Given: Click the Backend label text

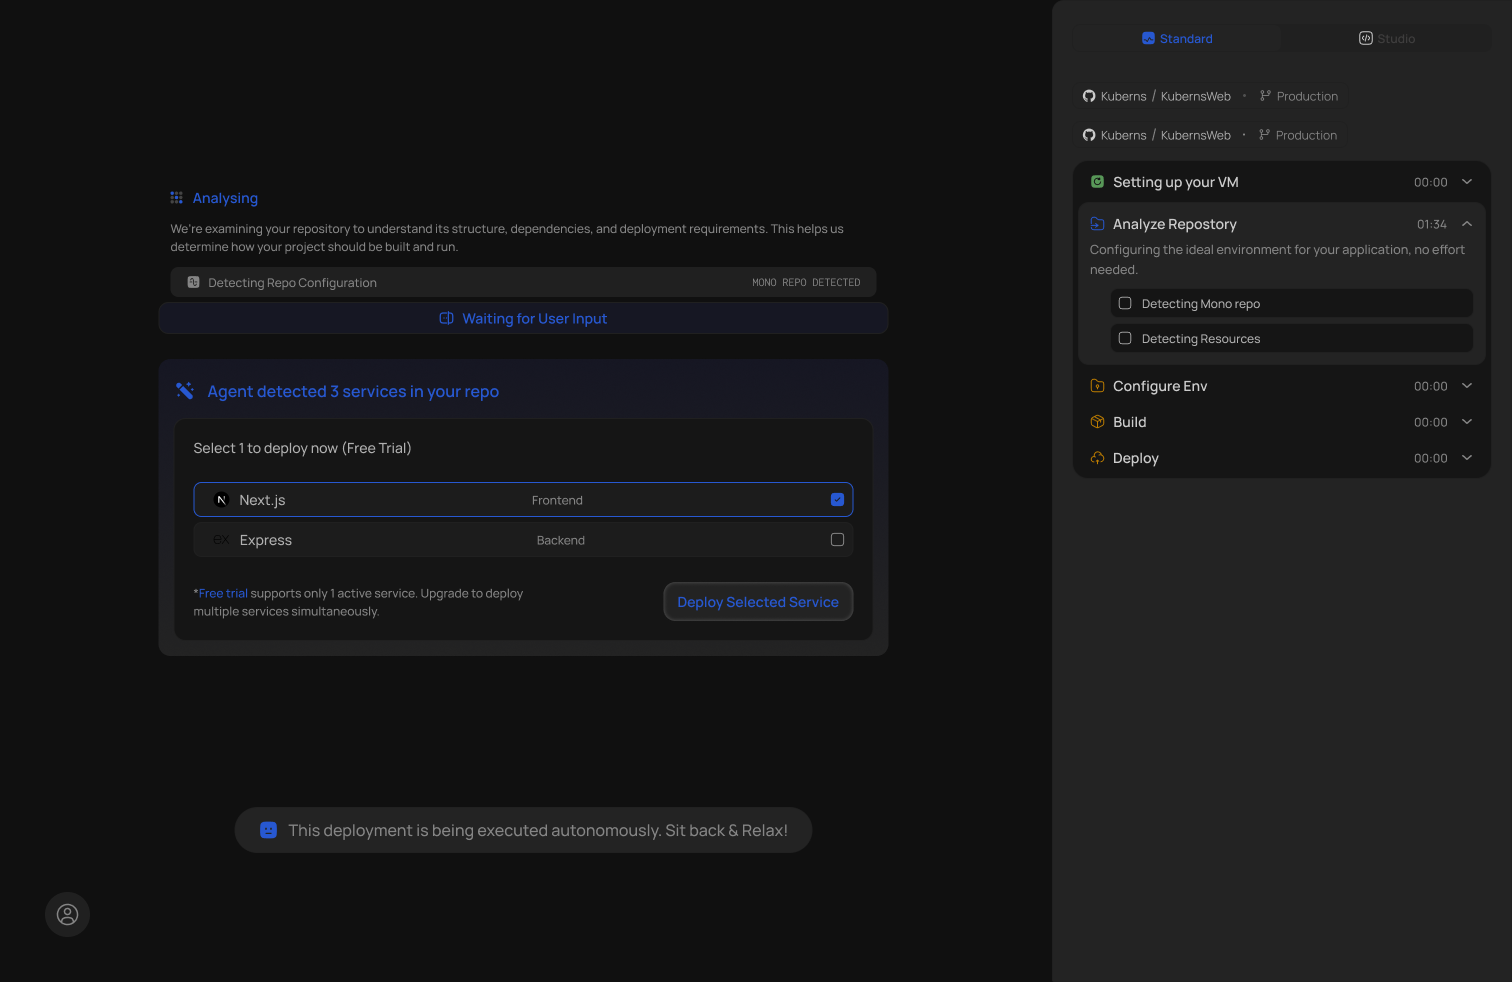Looking at the screenshot, I should pos(561,540).
